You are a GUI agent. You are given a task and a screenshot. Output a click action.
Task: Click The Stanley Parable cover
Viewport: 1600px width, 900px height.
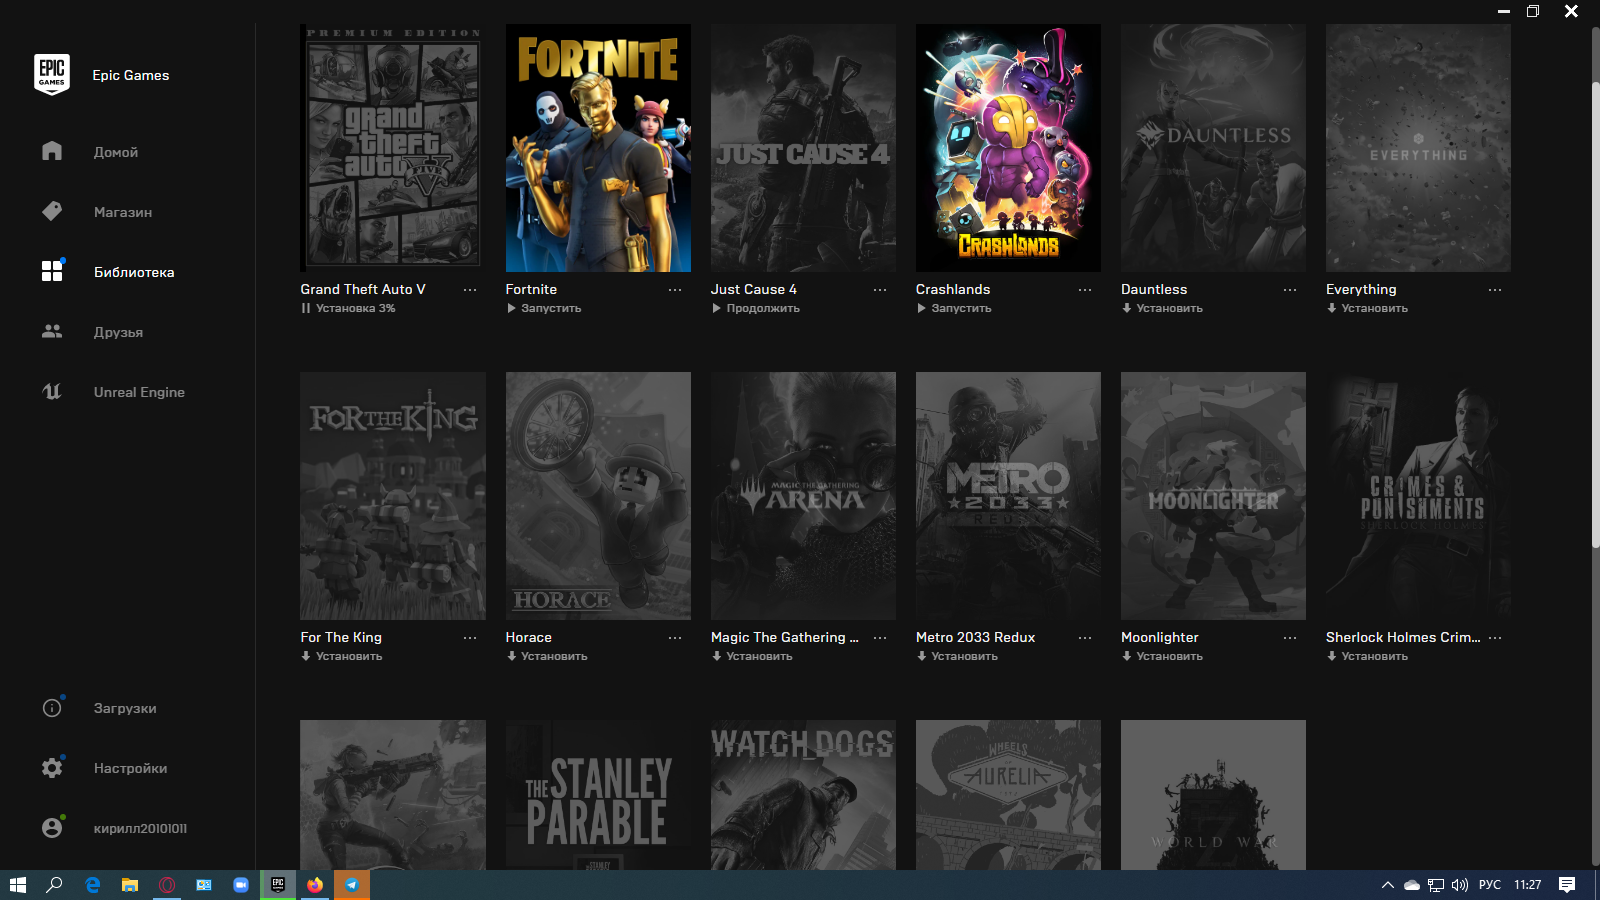tap(598, 795)
